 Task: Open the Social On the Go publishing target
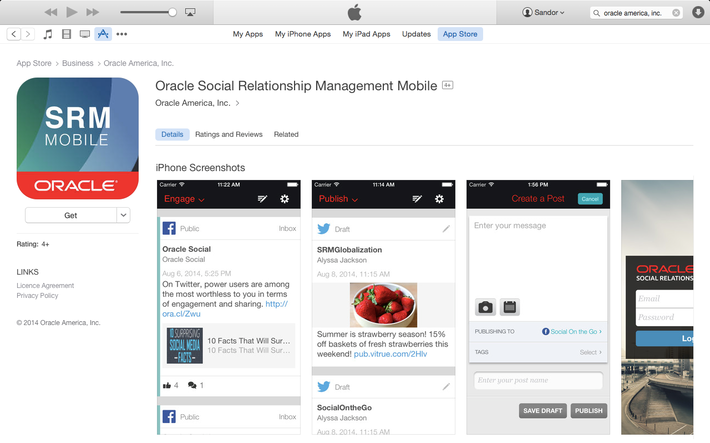tap(572, 332)
